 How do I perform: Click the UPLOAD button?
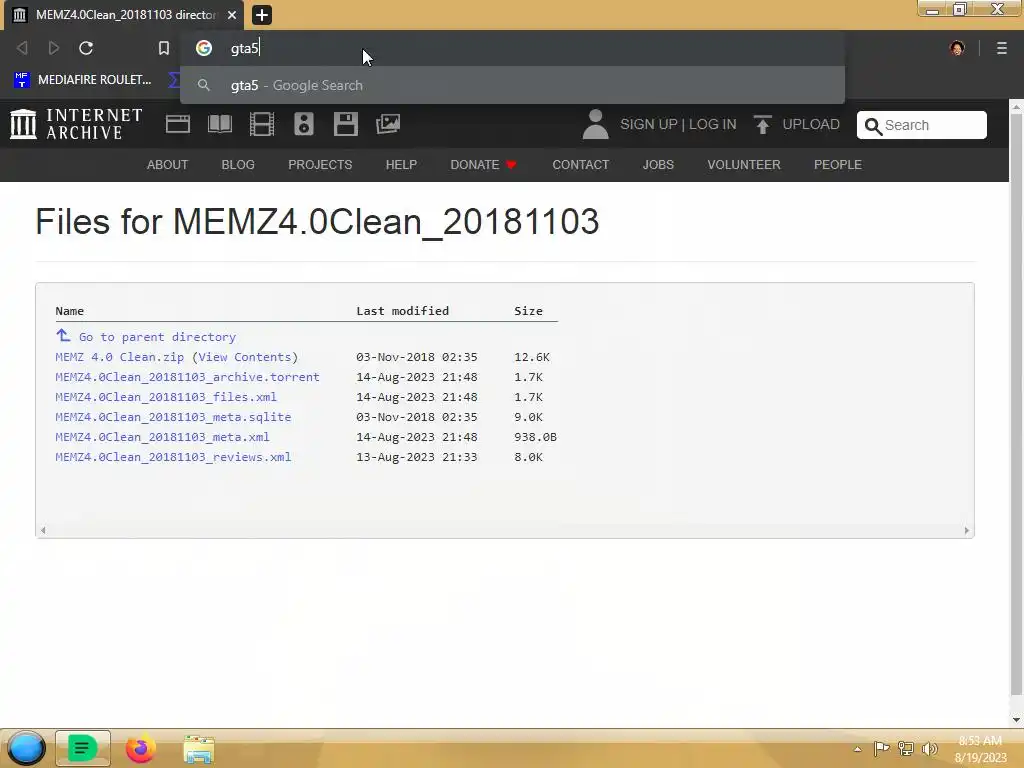811,124
